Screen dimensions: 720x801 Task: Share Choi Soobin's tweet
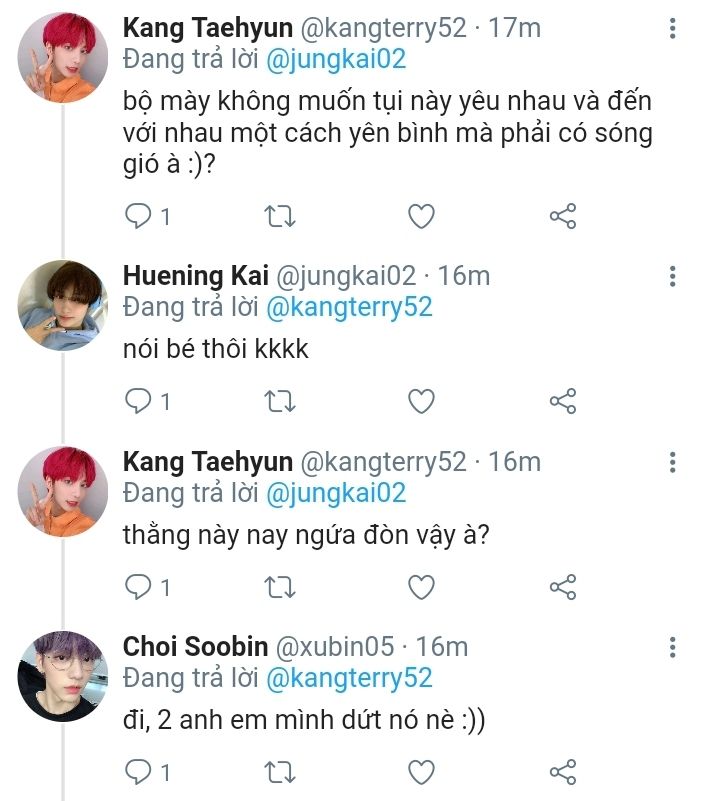(563, 772)
